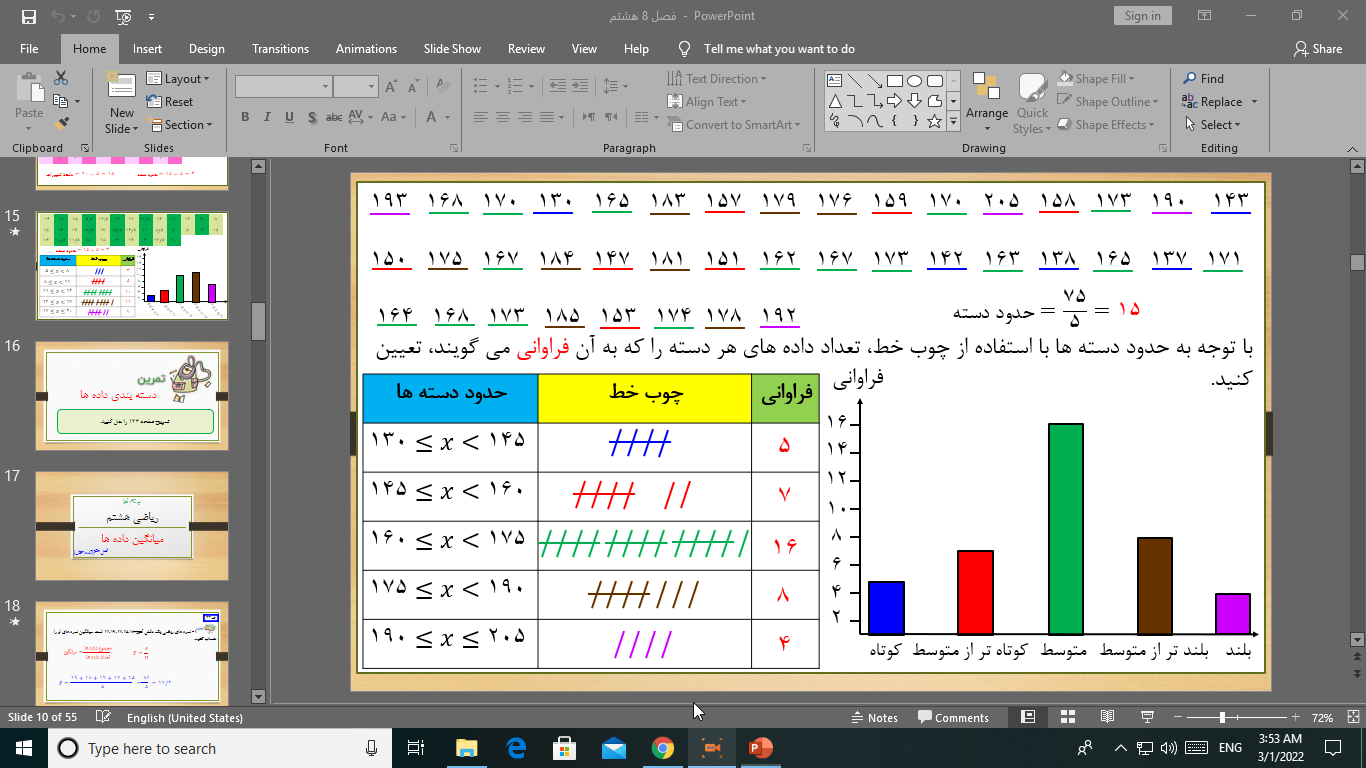The height and width of the screenshot is (768, 1366).
Task: Start Slide Show from status bar icon
Action: [1147, 717]
